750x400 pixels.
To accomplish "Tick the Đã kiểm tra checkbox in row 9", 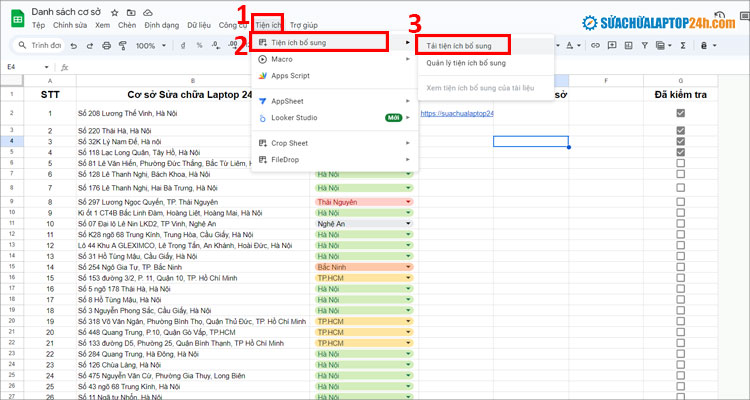I will (680, 202).
